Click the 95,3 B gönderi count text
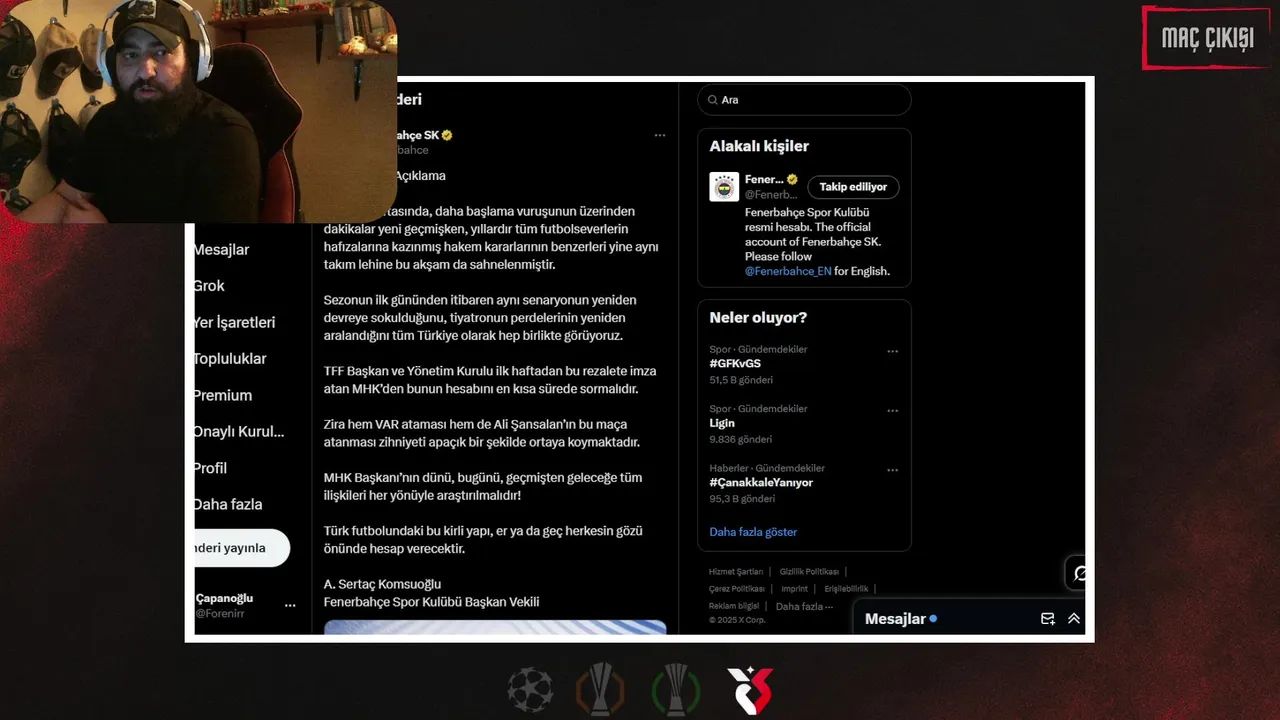The height and width of the screenshot is (720, 1280). pyautogui.click(x=742, y=498)
